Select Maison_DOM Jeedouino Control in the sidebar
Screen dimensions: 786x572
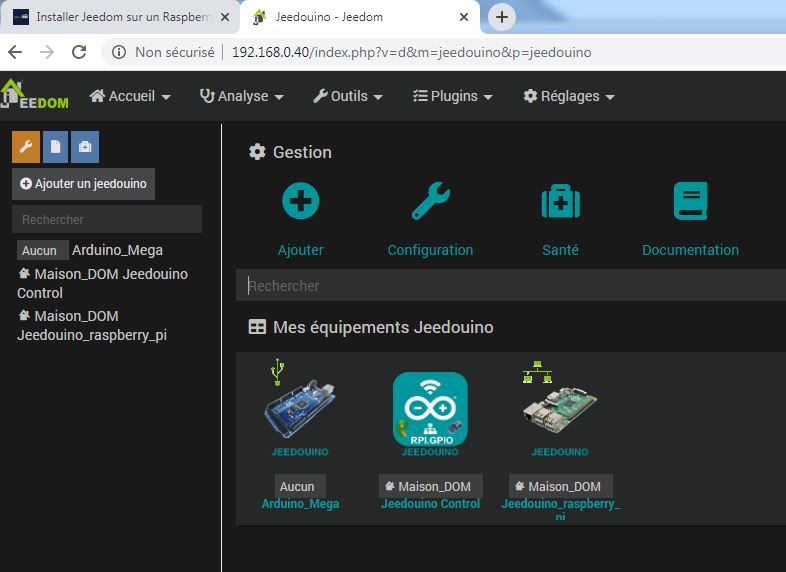(103, 283)
